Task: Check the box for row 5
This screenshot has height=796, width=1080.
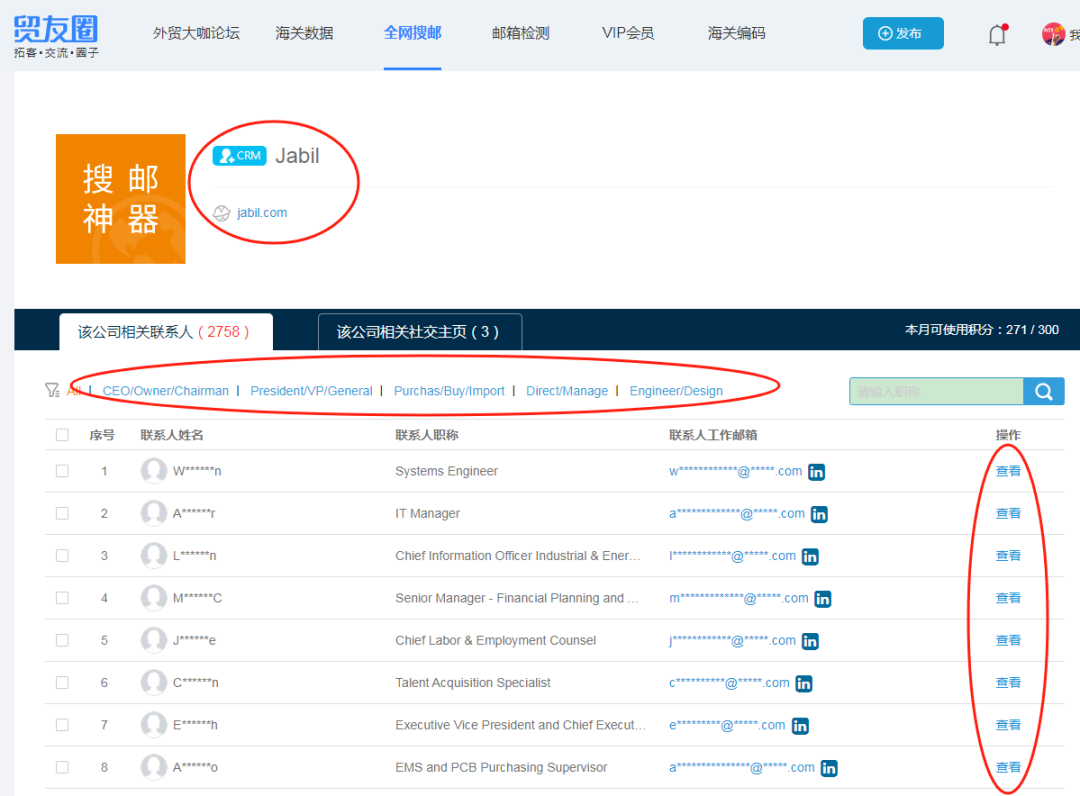Action: pos(62,641)
